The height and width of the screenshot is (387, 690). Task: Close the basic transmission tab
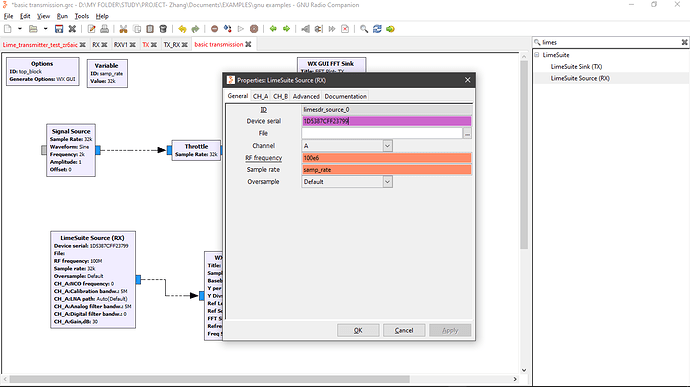click(248, 44)
